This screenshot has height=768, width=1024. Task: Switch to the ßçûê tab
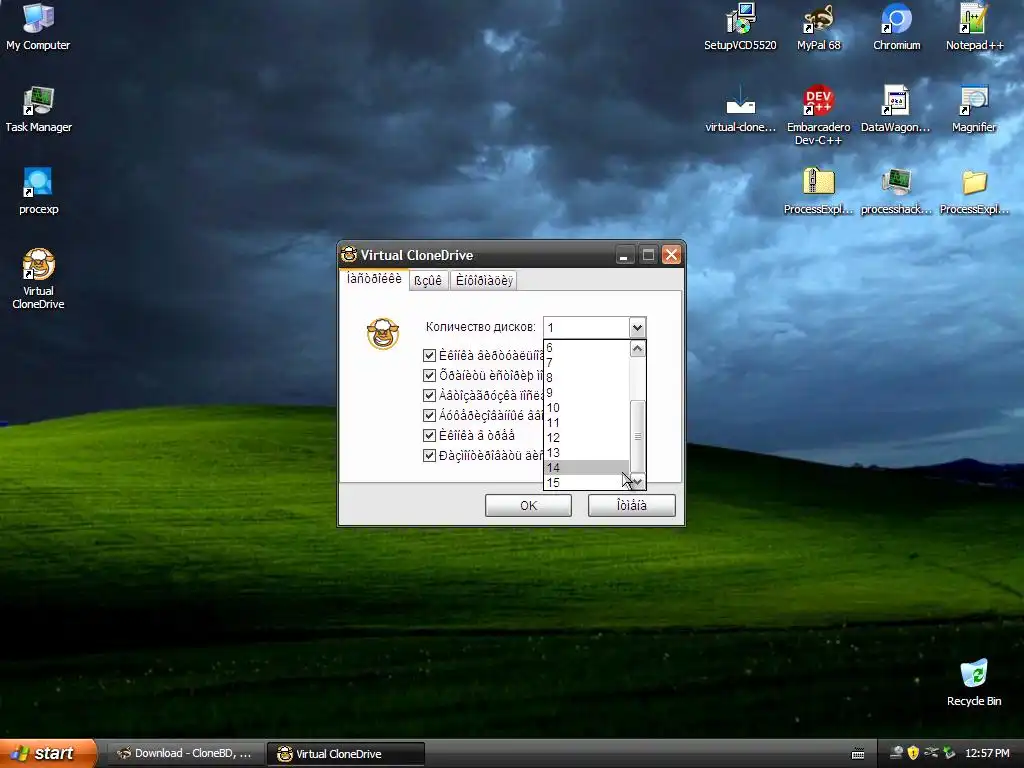coord(428,281)
